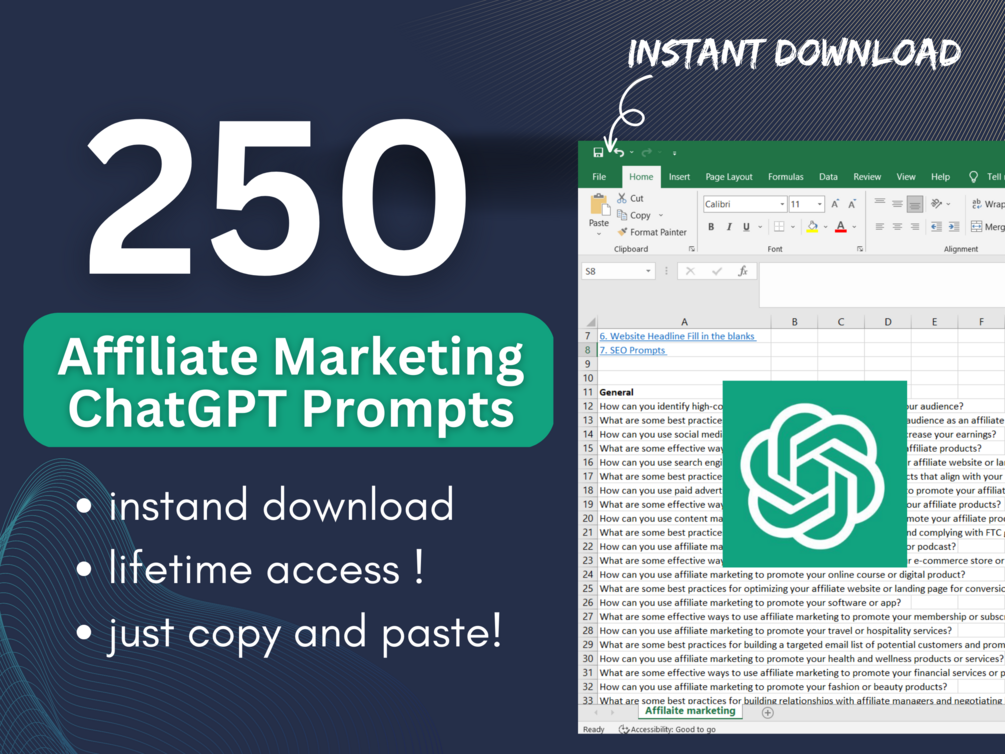The width and height of the screenshot is (1005, 754).
Task: Select the column A header
Action: tap(684, 322)
